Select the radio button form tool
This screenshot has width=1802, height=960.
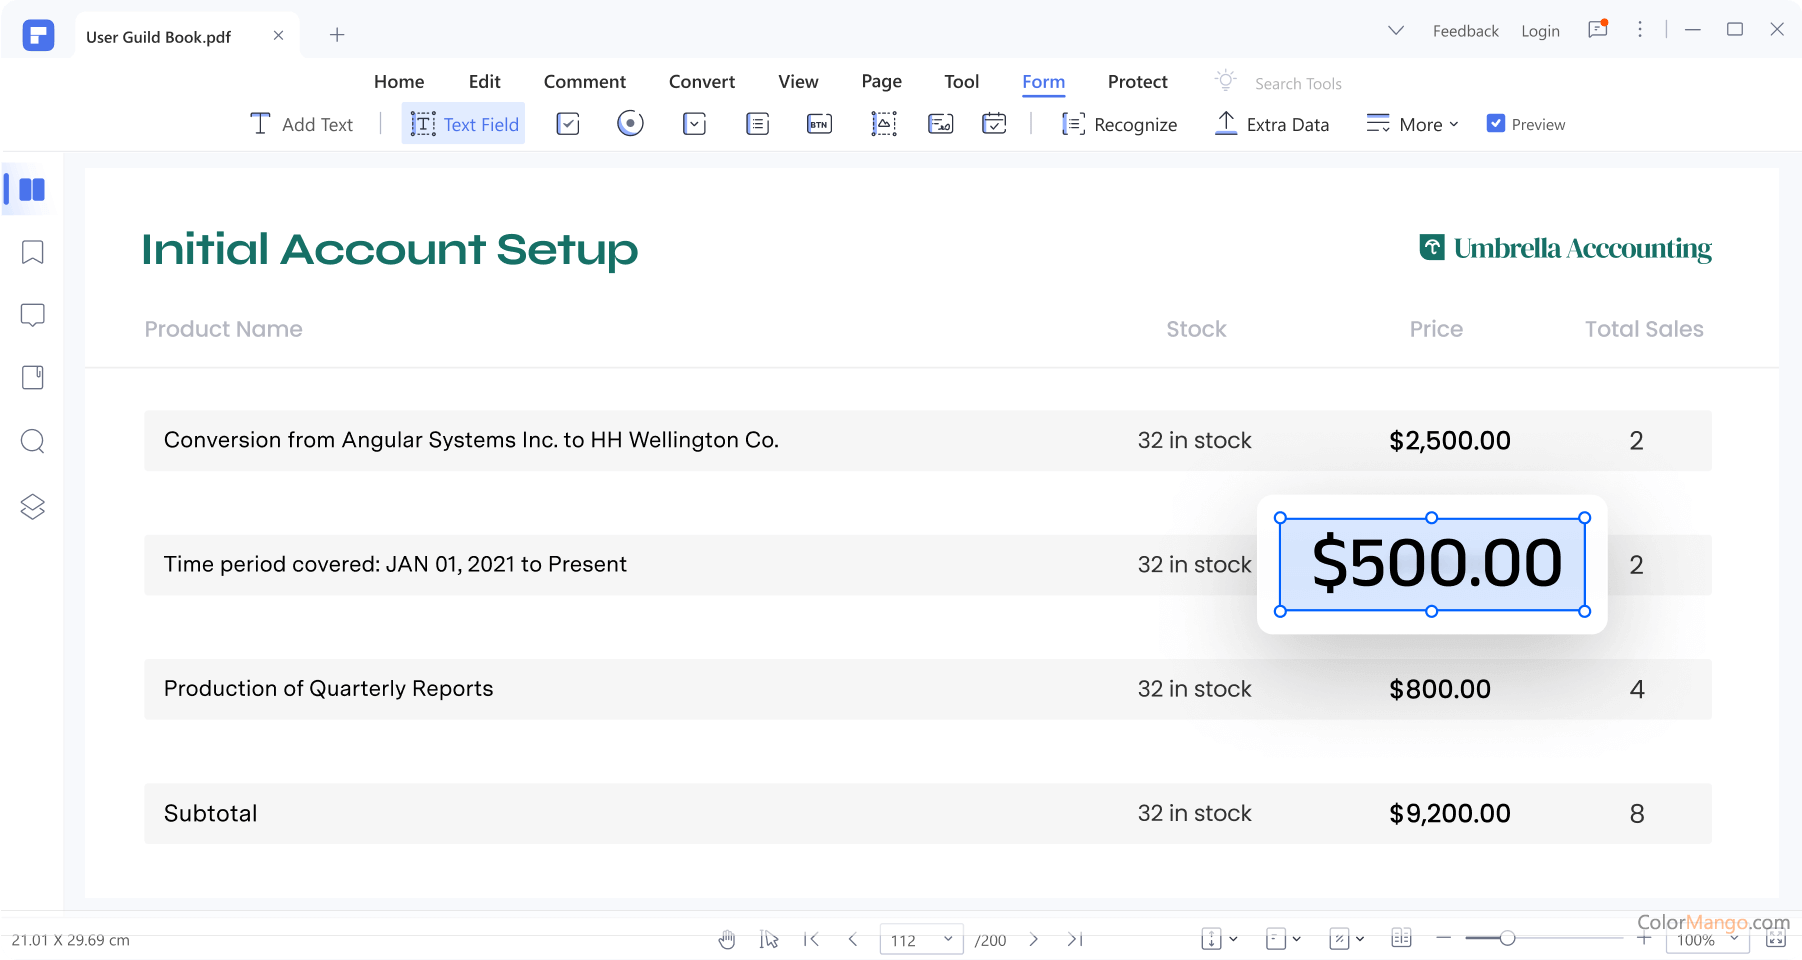630,124
